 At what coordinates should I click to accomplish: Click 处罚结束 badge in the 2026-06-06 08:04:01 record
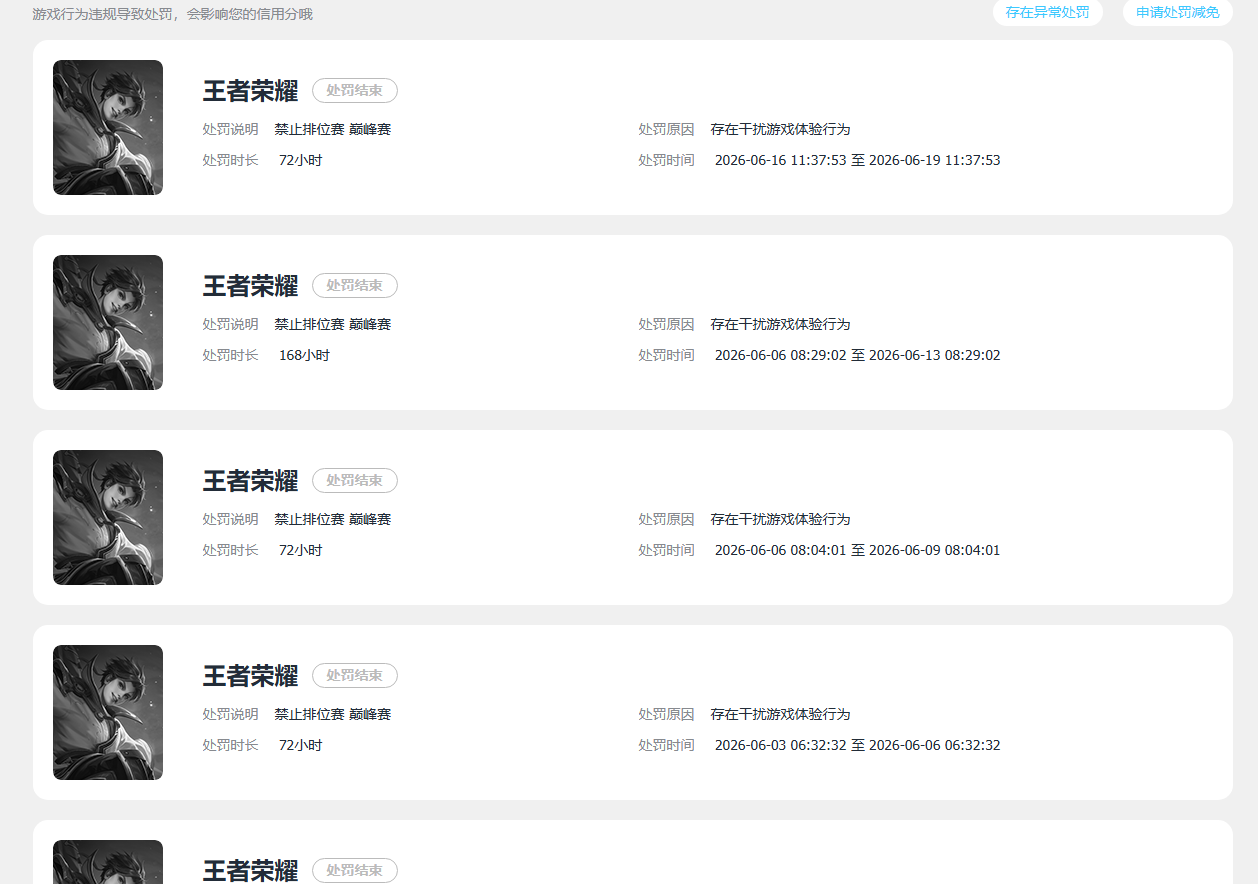click(355, 481)
